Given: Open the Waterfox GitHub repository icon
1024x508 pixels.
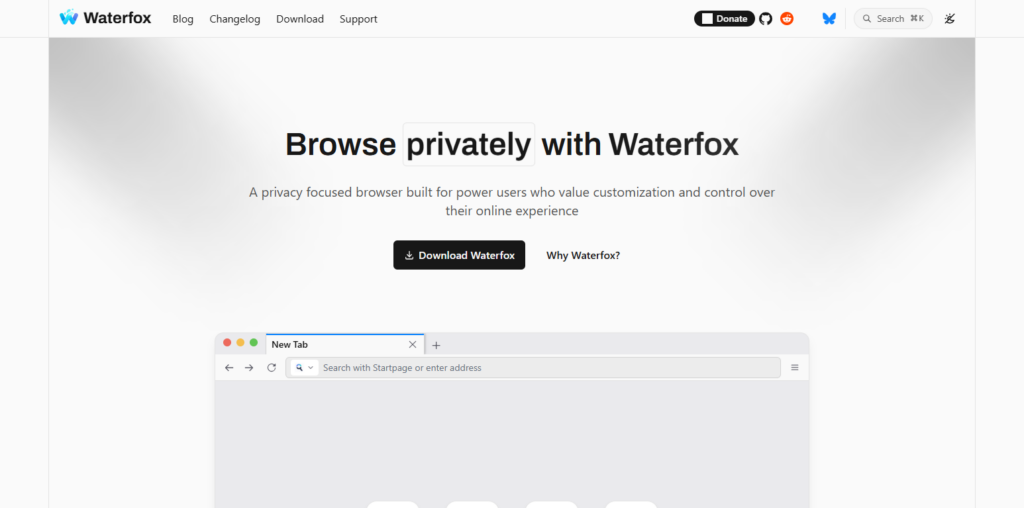Looking at the screenshot, I should (x=765, y=19).
